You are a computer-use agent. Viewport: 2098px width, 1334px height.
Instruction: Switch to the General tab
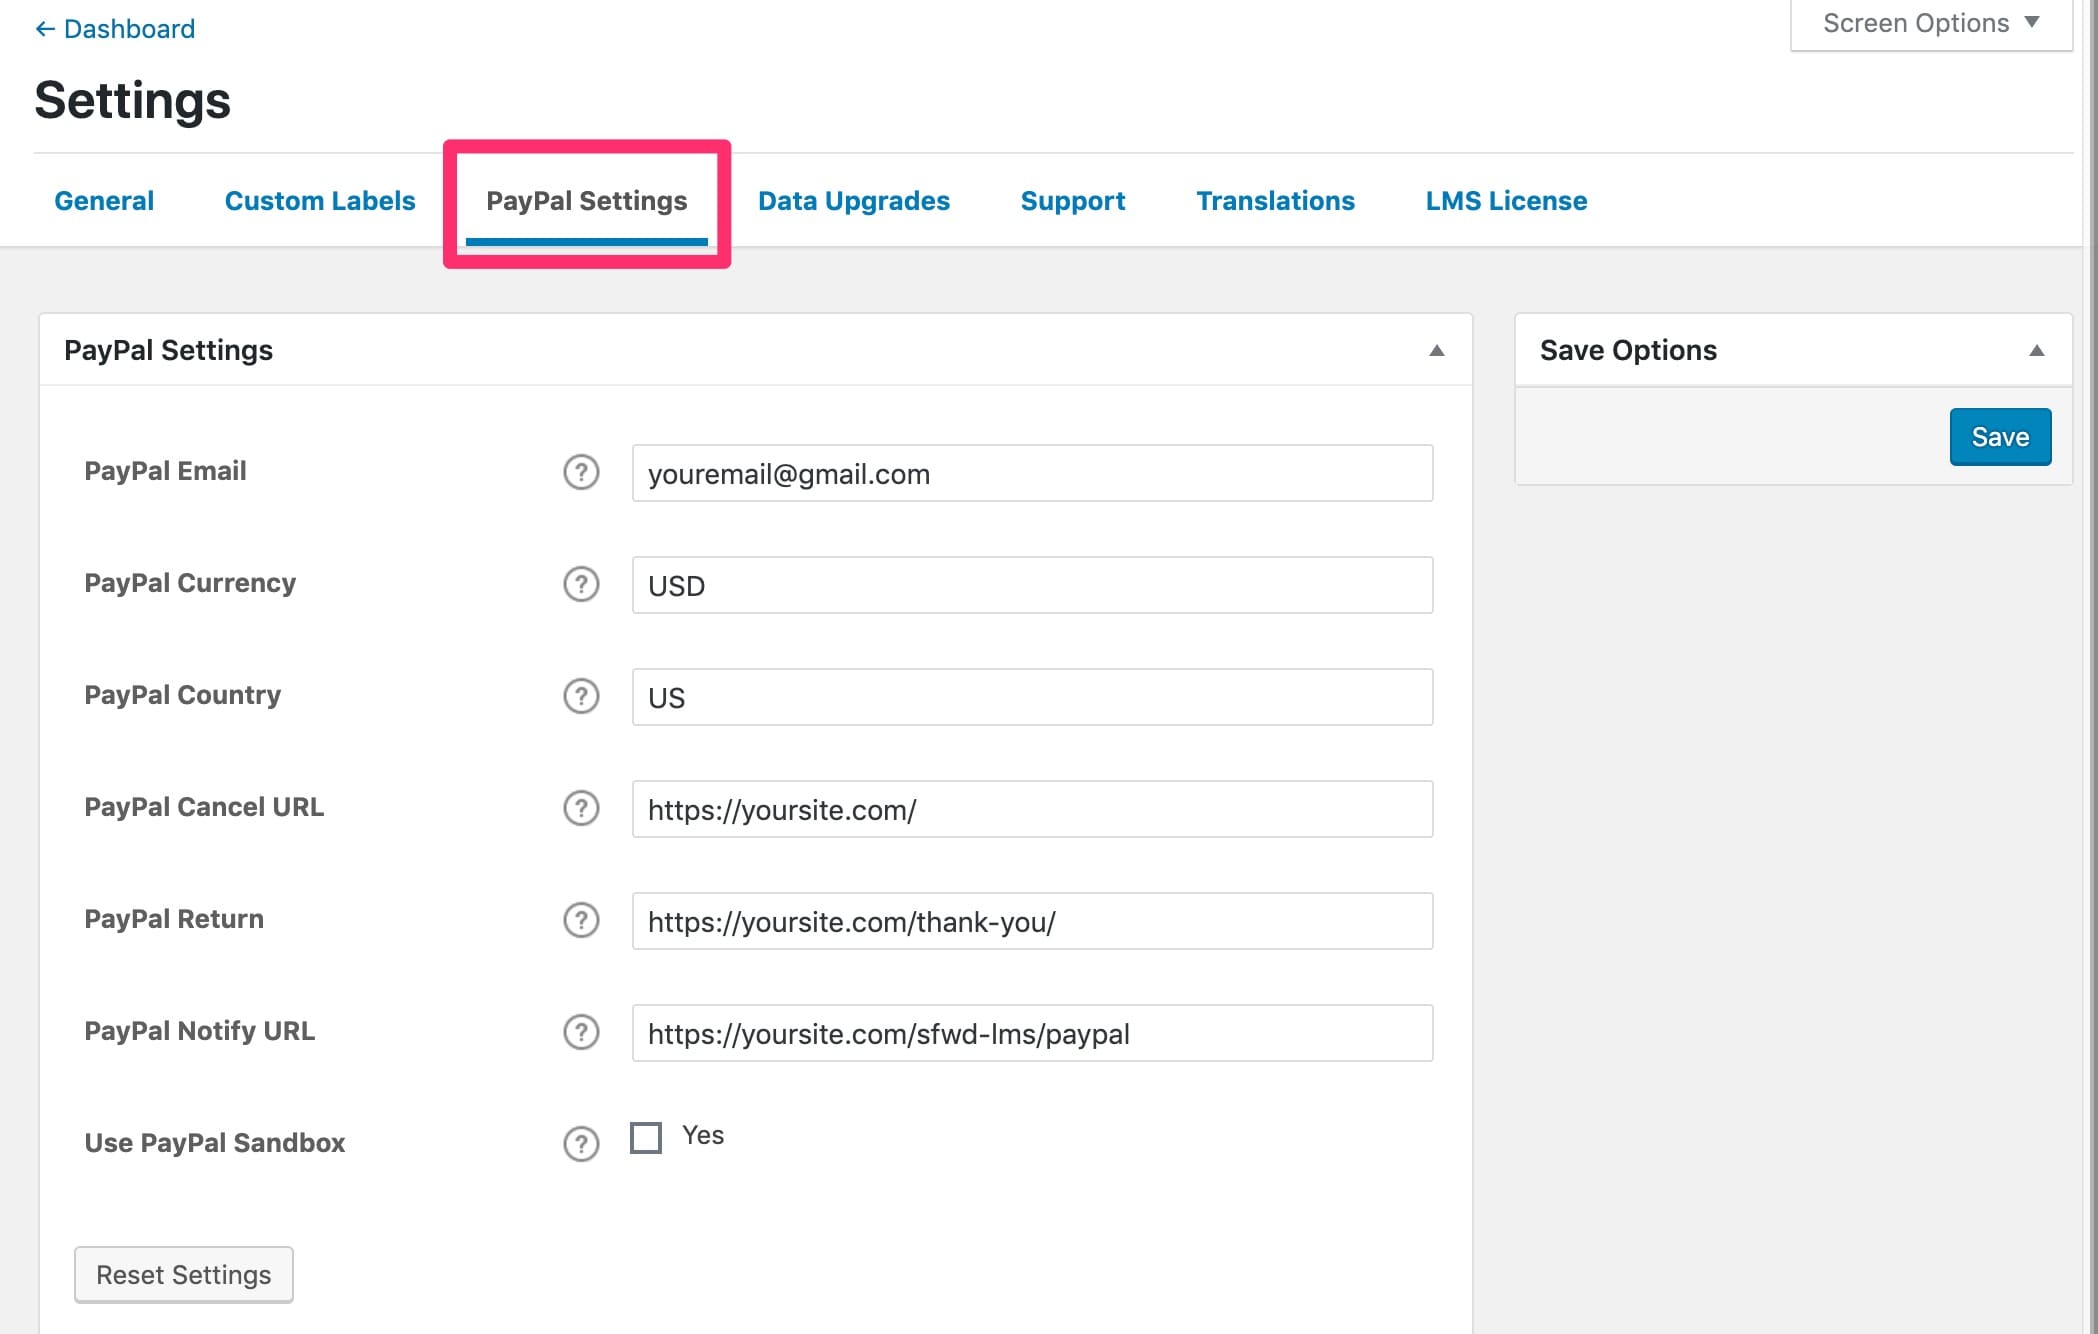point(104,201)
